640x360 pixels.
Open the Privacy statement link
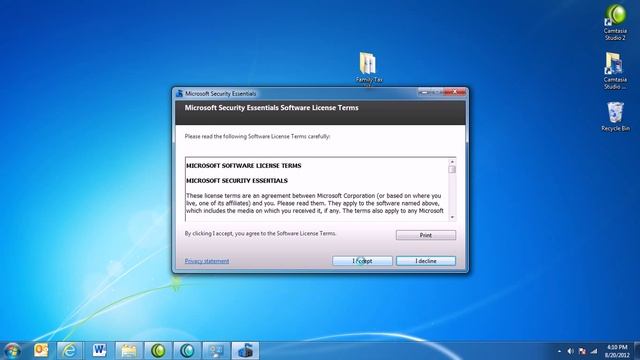click(207, 261)
